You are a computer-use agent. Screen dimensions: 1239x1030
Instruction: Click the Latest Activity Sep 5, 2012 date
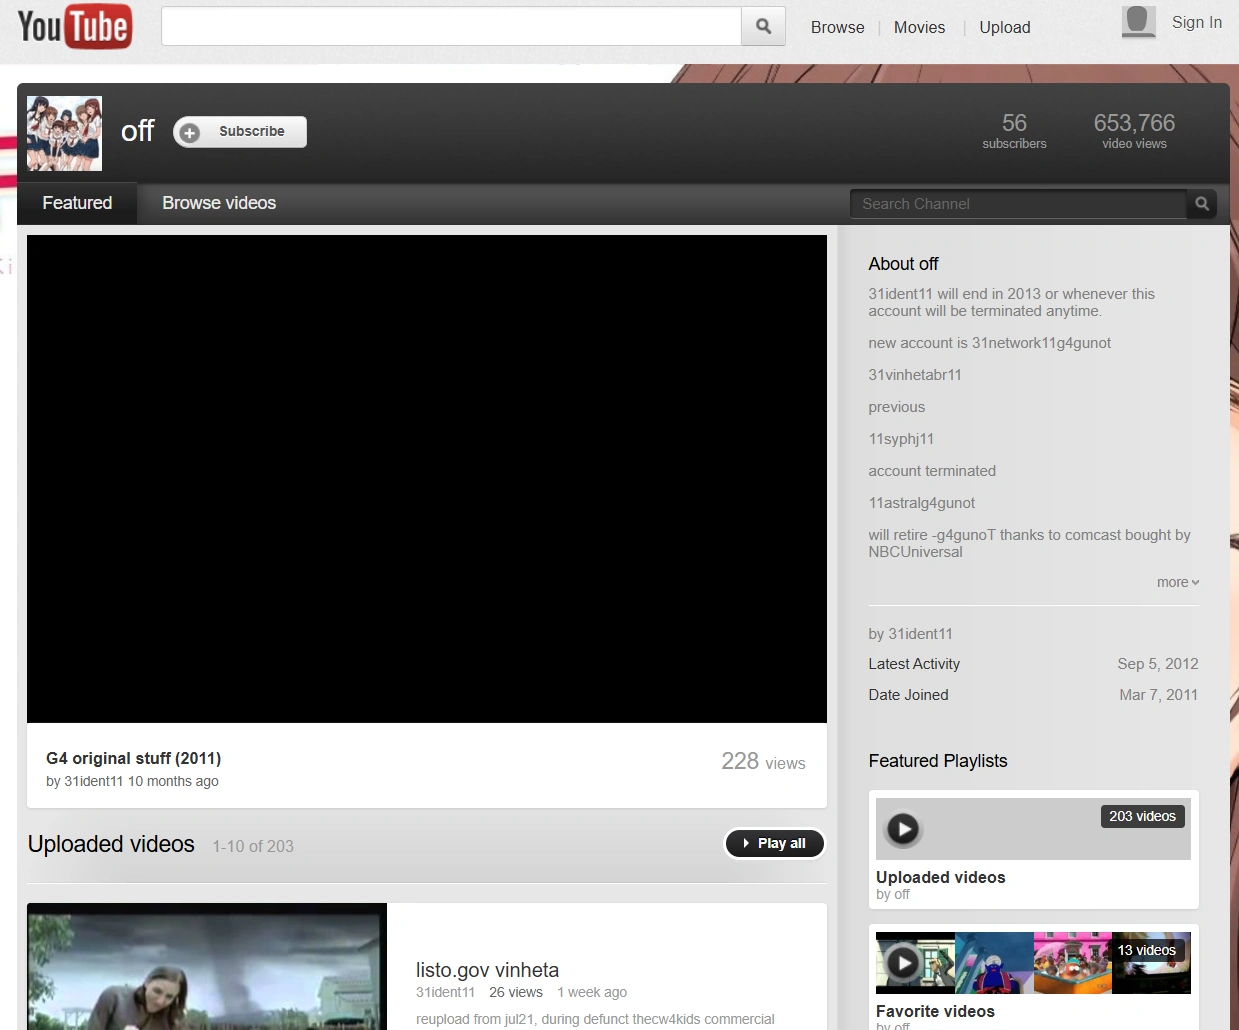point(1157,664)
